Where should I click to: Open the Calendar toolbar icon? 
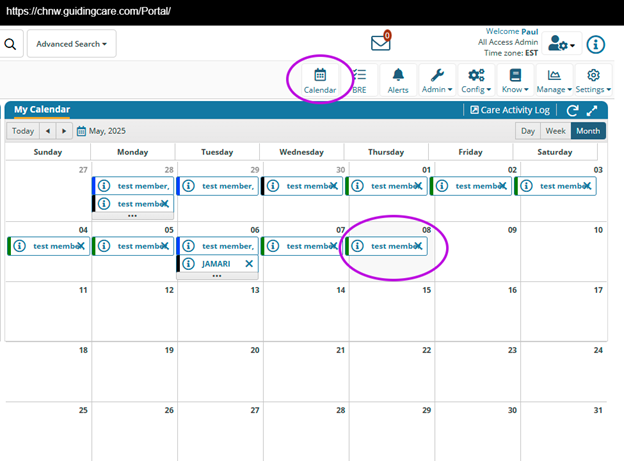tap(320, 80)
